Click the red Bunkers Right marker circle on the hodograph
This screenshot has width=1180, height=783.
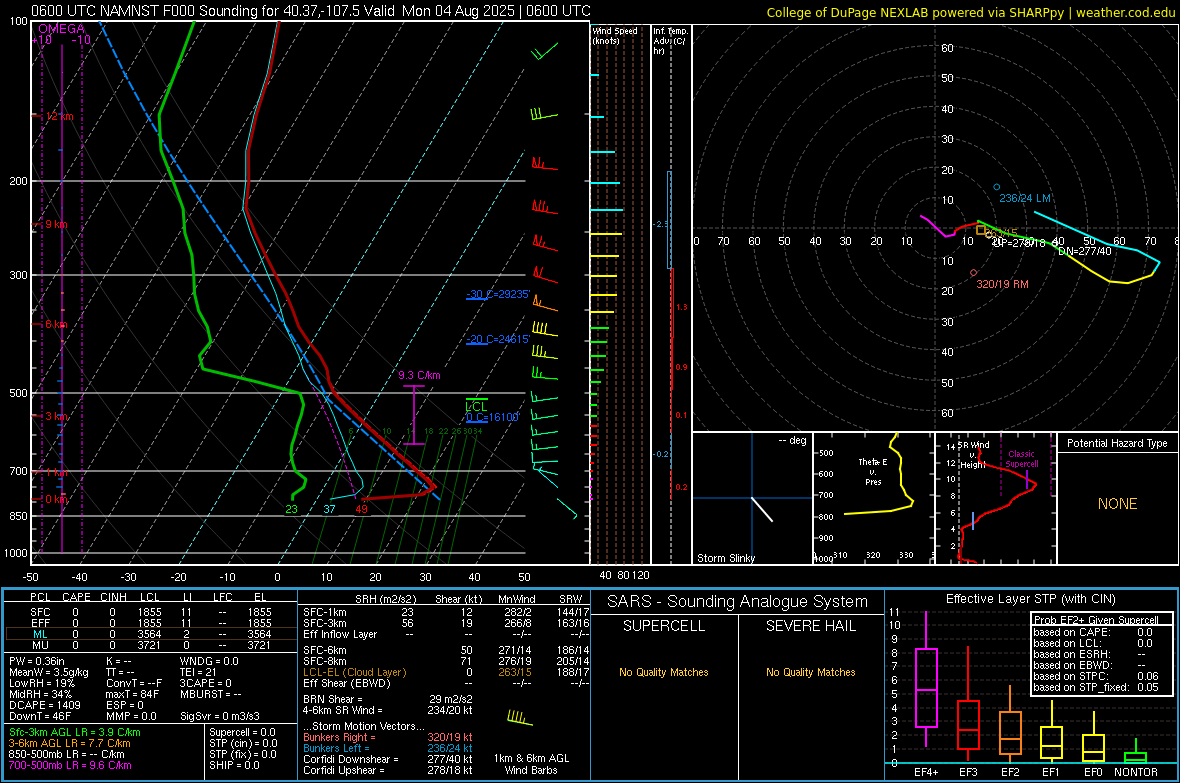point(974,273)
